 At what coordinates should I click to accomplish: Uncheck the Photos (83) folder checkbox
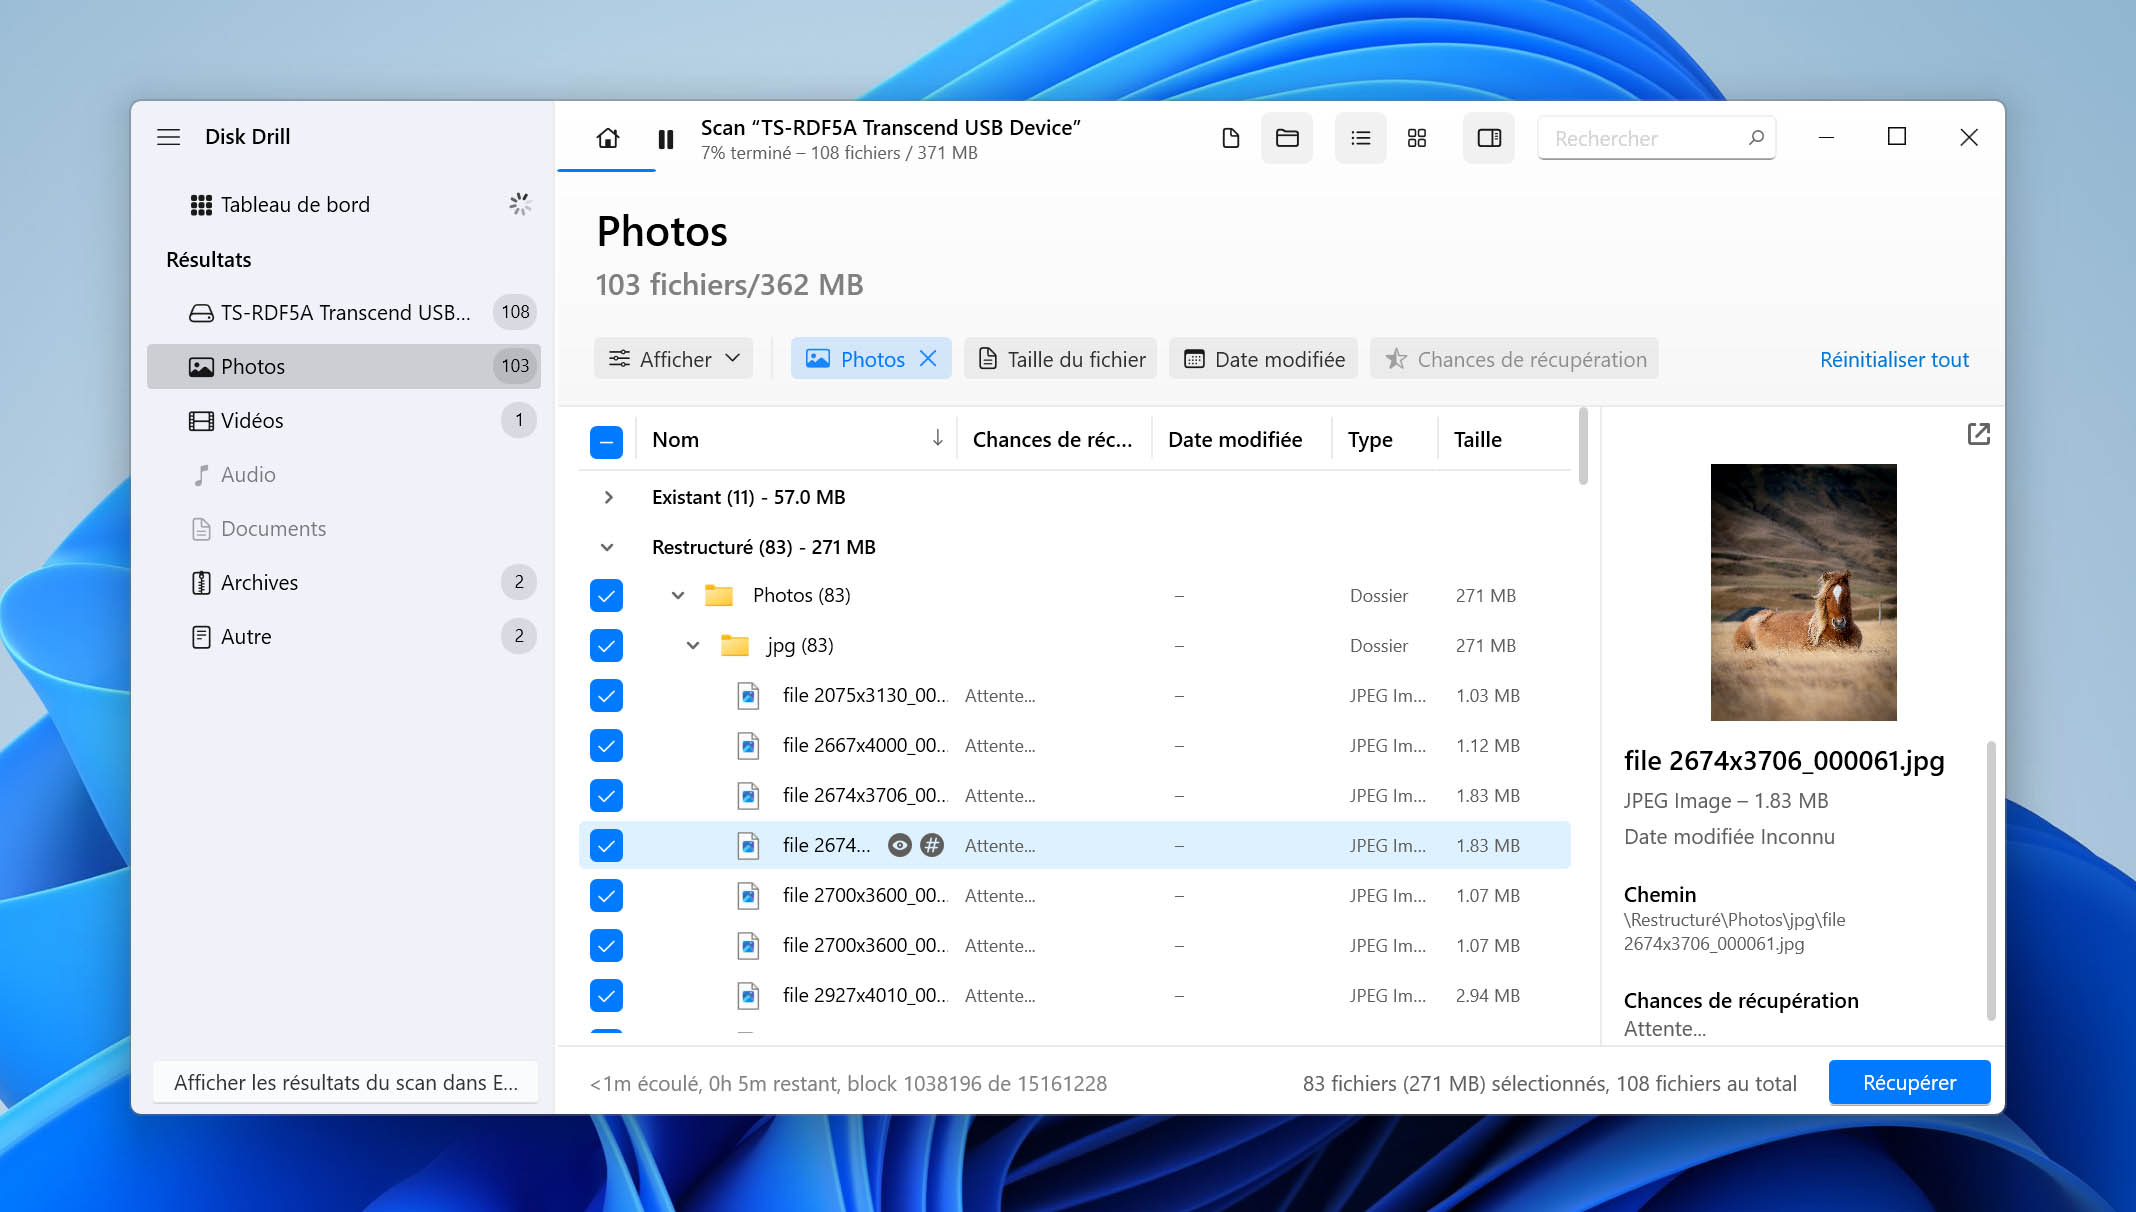[606, 596]
